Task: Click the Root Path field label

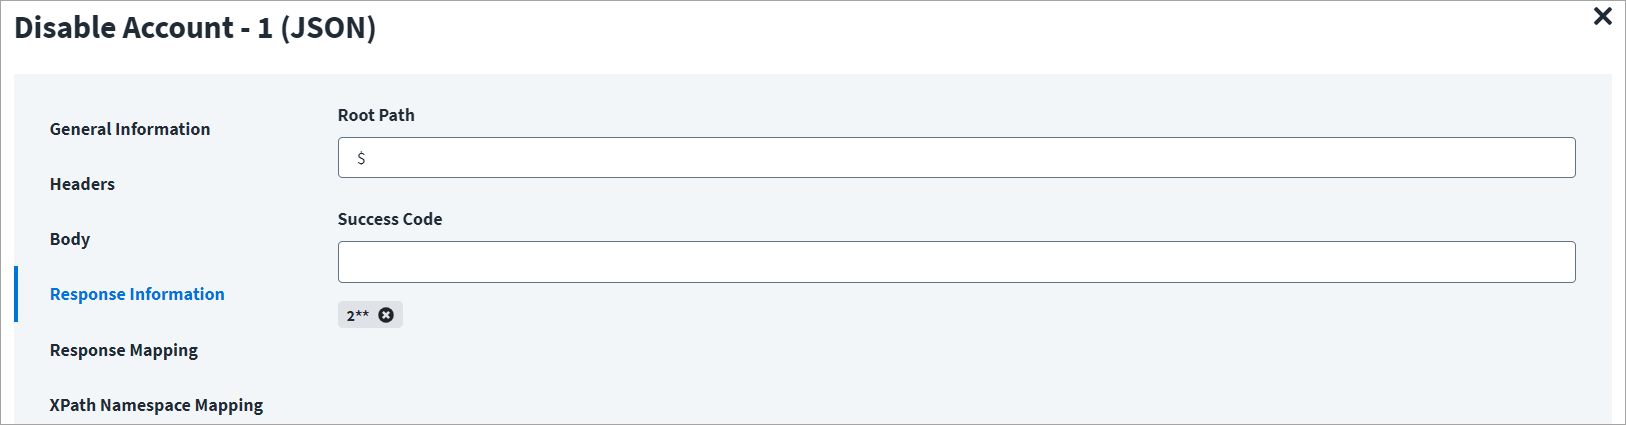Action: [376, 115]
